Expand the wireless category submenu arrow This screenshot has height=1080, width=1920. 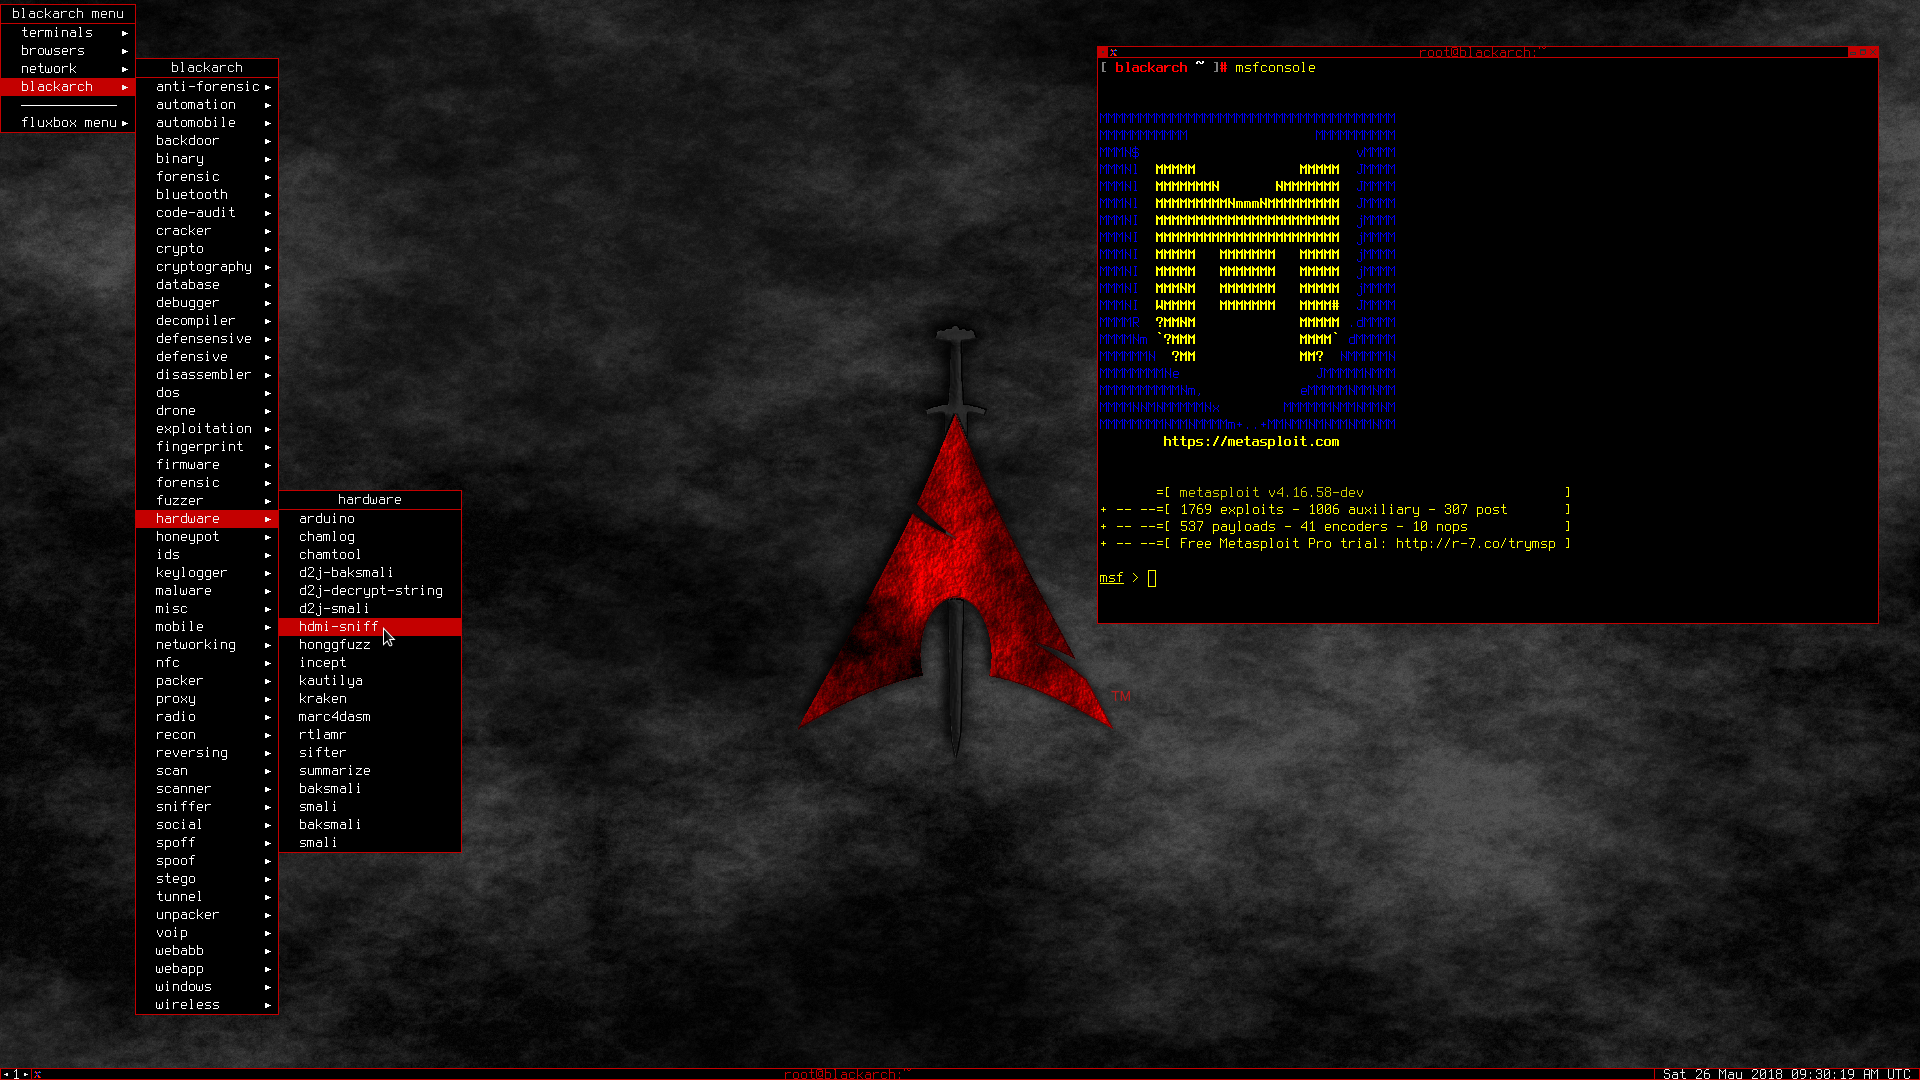[x=267, y=1004]
